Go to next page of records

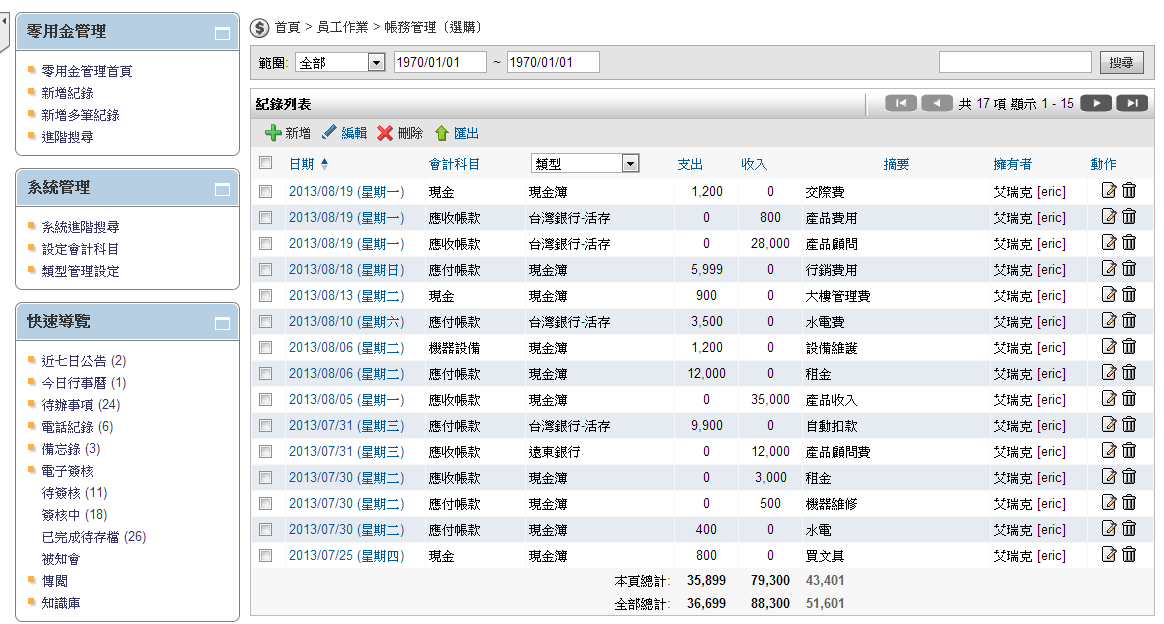1096,103
